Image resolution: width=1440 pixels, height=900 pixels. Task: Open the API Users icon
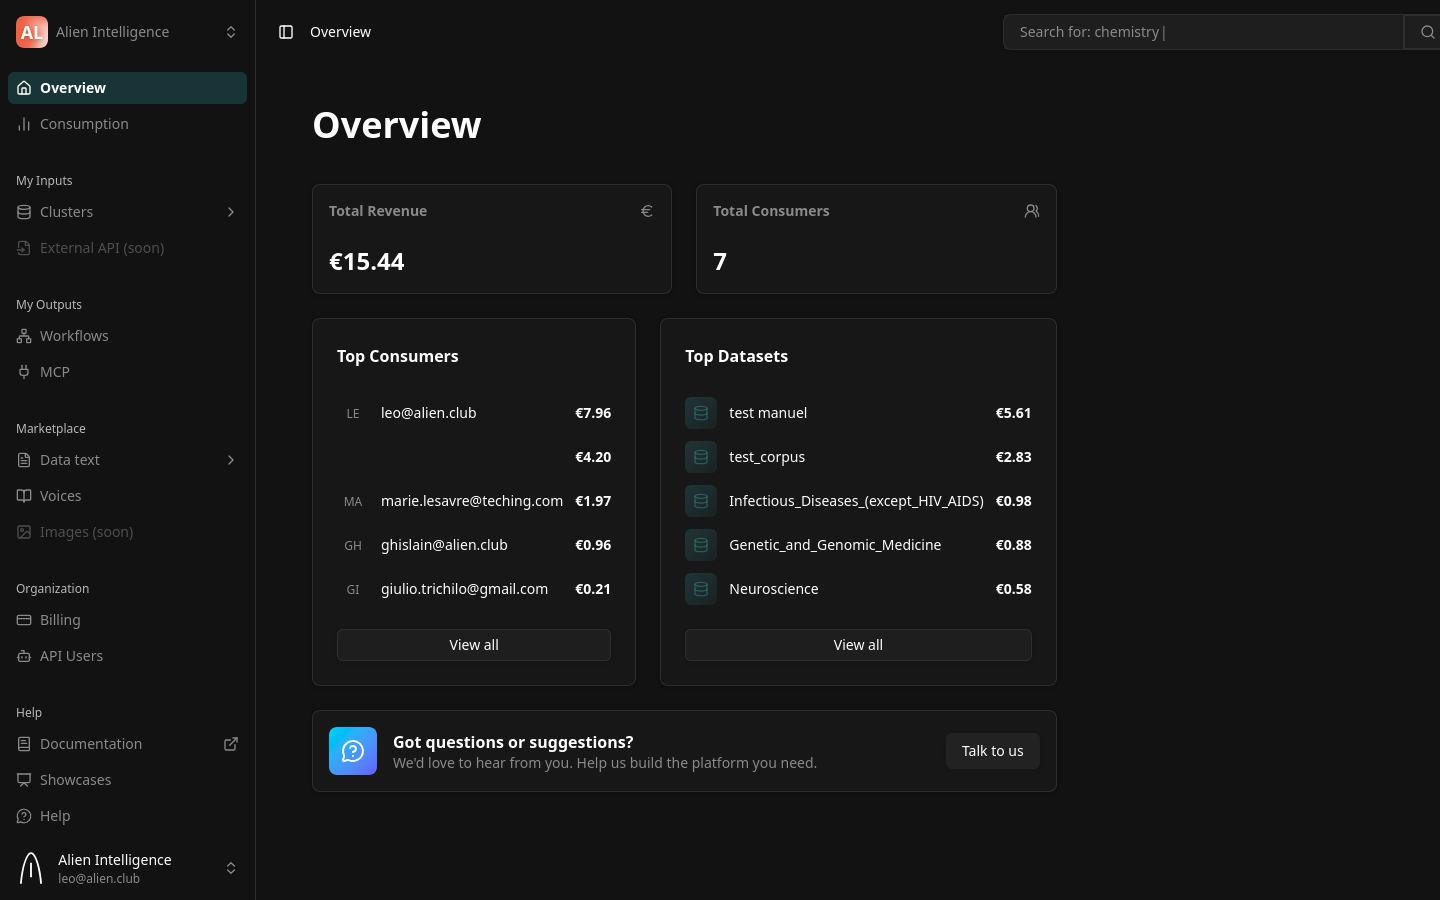coord(24,656)
